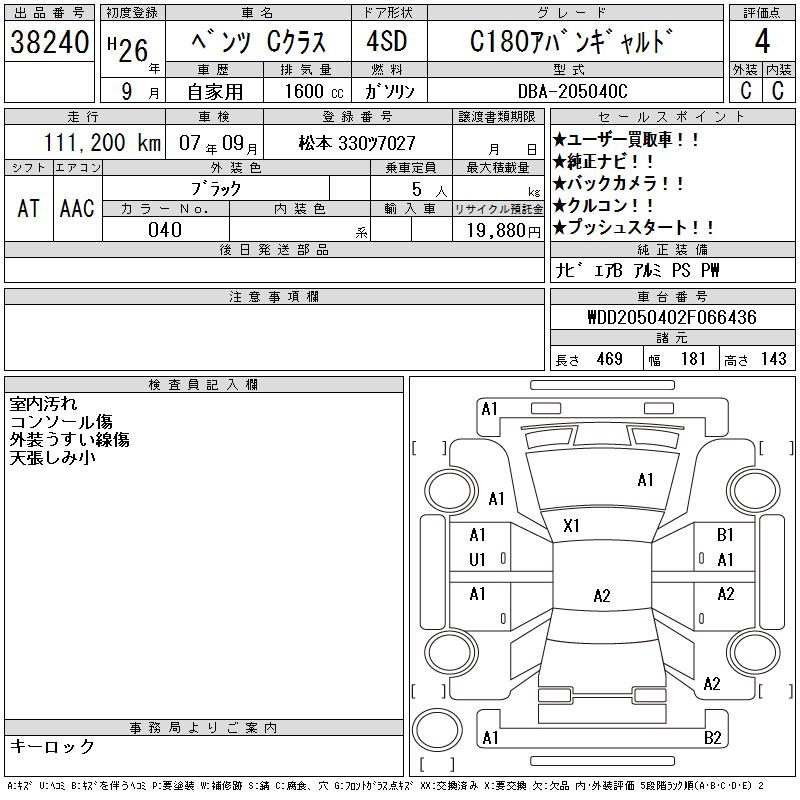Click U1 mark on left front door
The width and height of the screenshot is (800, 800).
point(477,560)
